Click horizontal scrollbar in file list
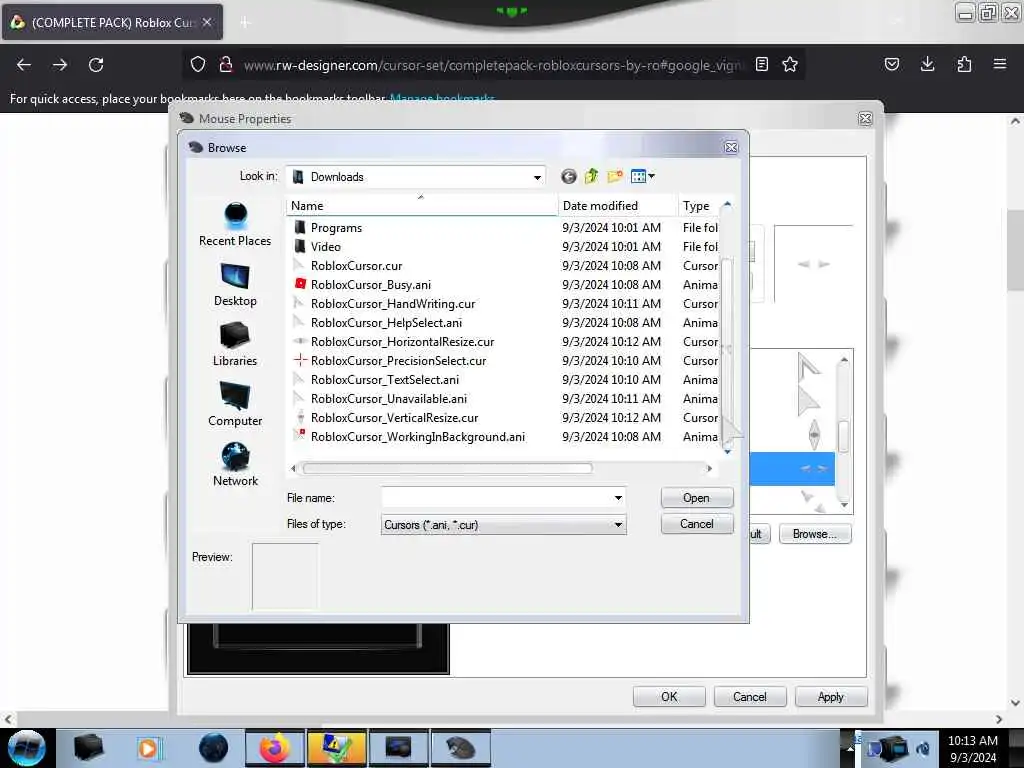1024x768 pixels. click(x=447, y=468)
